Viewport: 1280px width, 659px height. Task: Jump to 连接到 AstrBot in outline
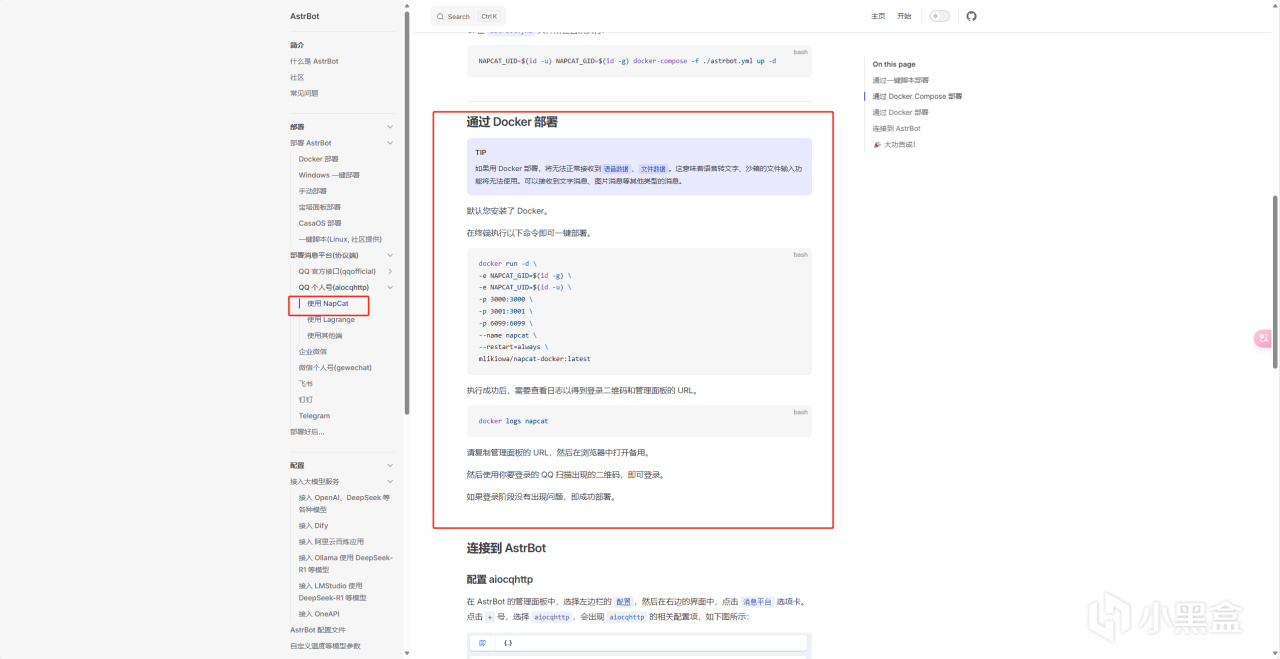point(896,128)
